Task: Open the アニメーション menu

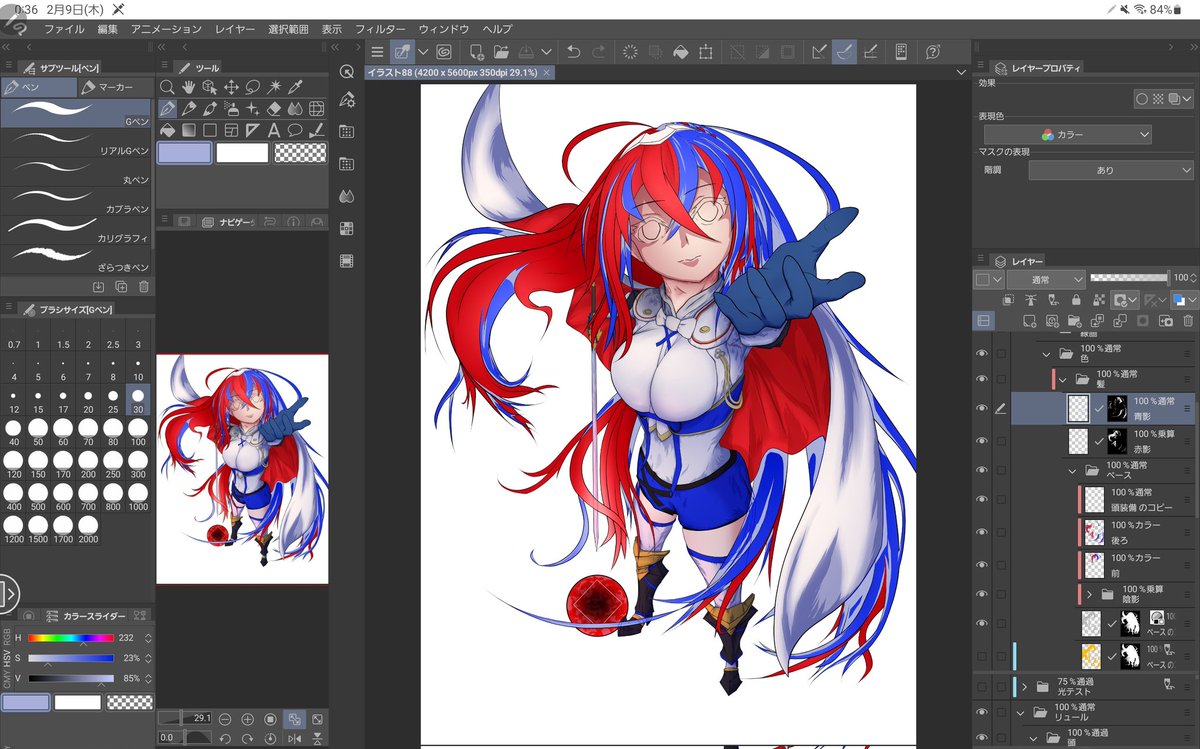Action: 166,29
